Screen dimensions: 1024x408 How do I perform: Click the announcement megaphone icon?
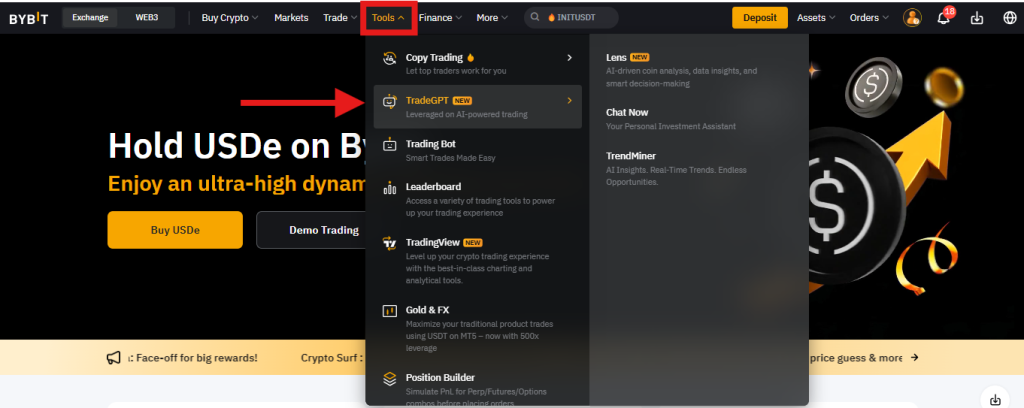click(x=114, y=358)
